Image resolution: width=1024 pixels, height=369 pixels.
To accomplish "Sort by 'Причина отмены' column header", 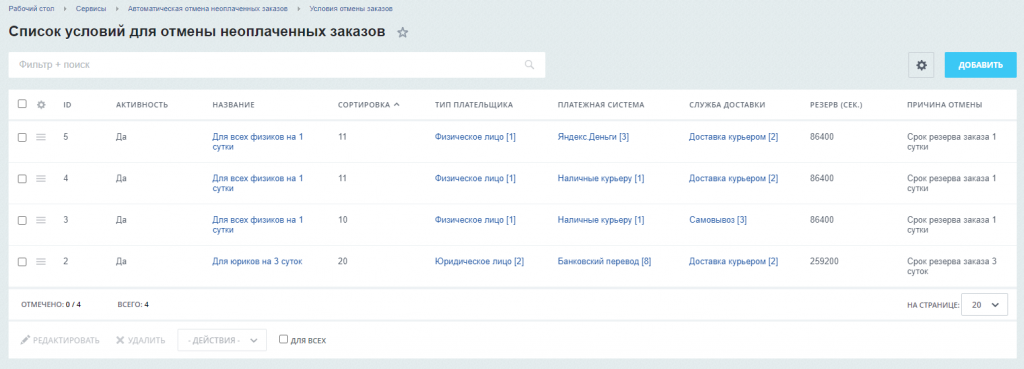I will coord(944,104).
